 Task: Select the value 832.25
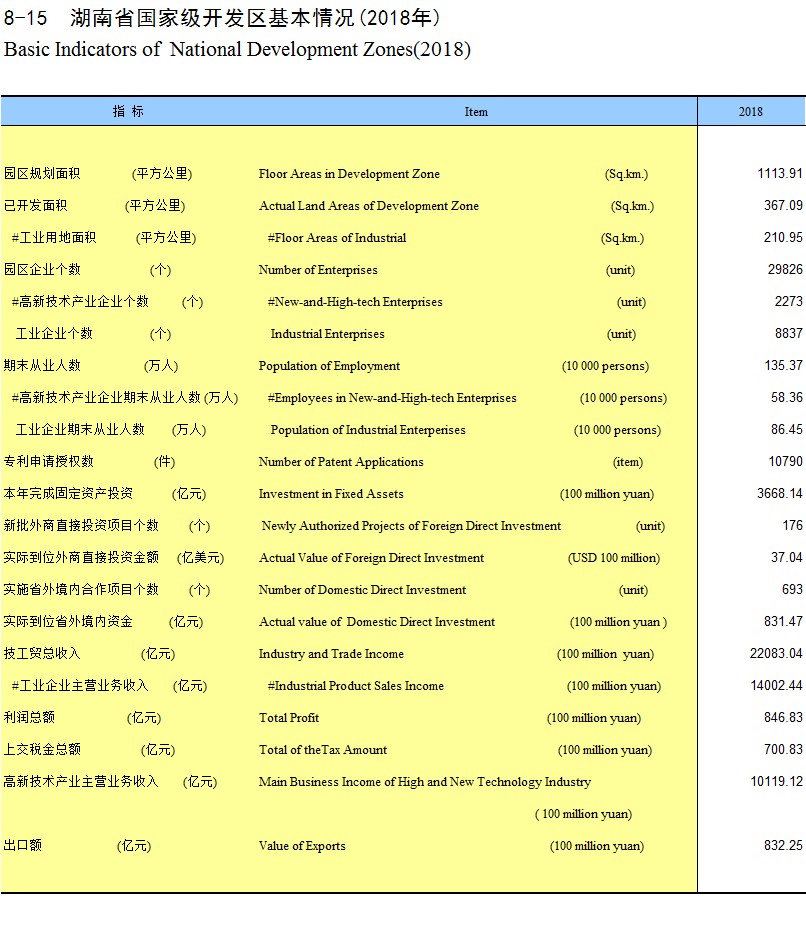click(x=784, y=845)
